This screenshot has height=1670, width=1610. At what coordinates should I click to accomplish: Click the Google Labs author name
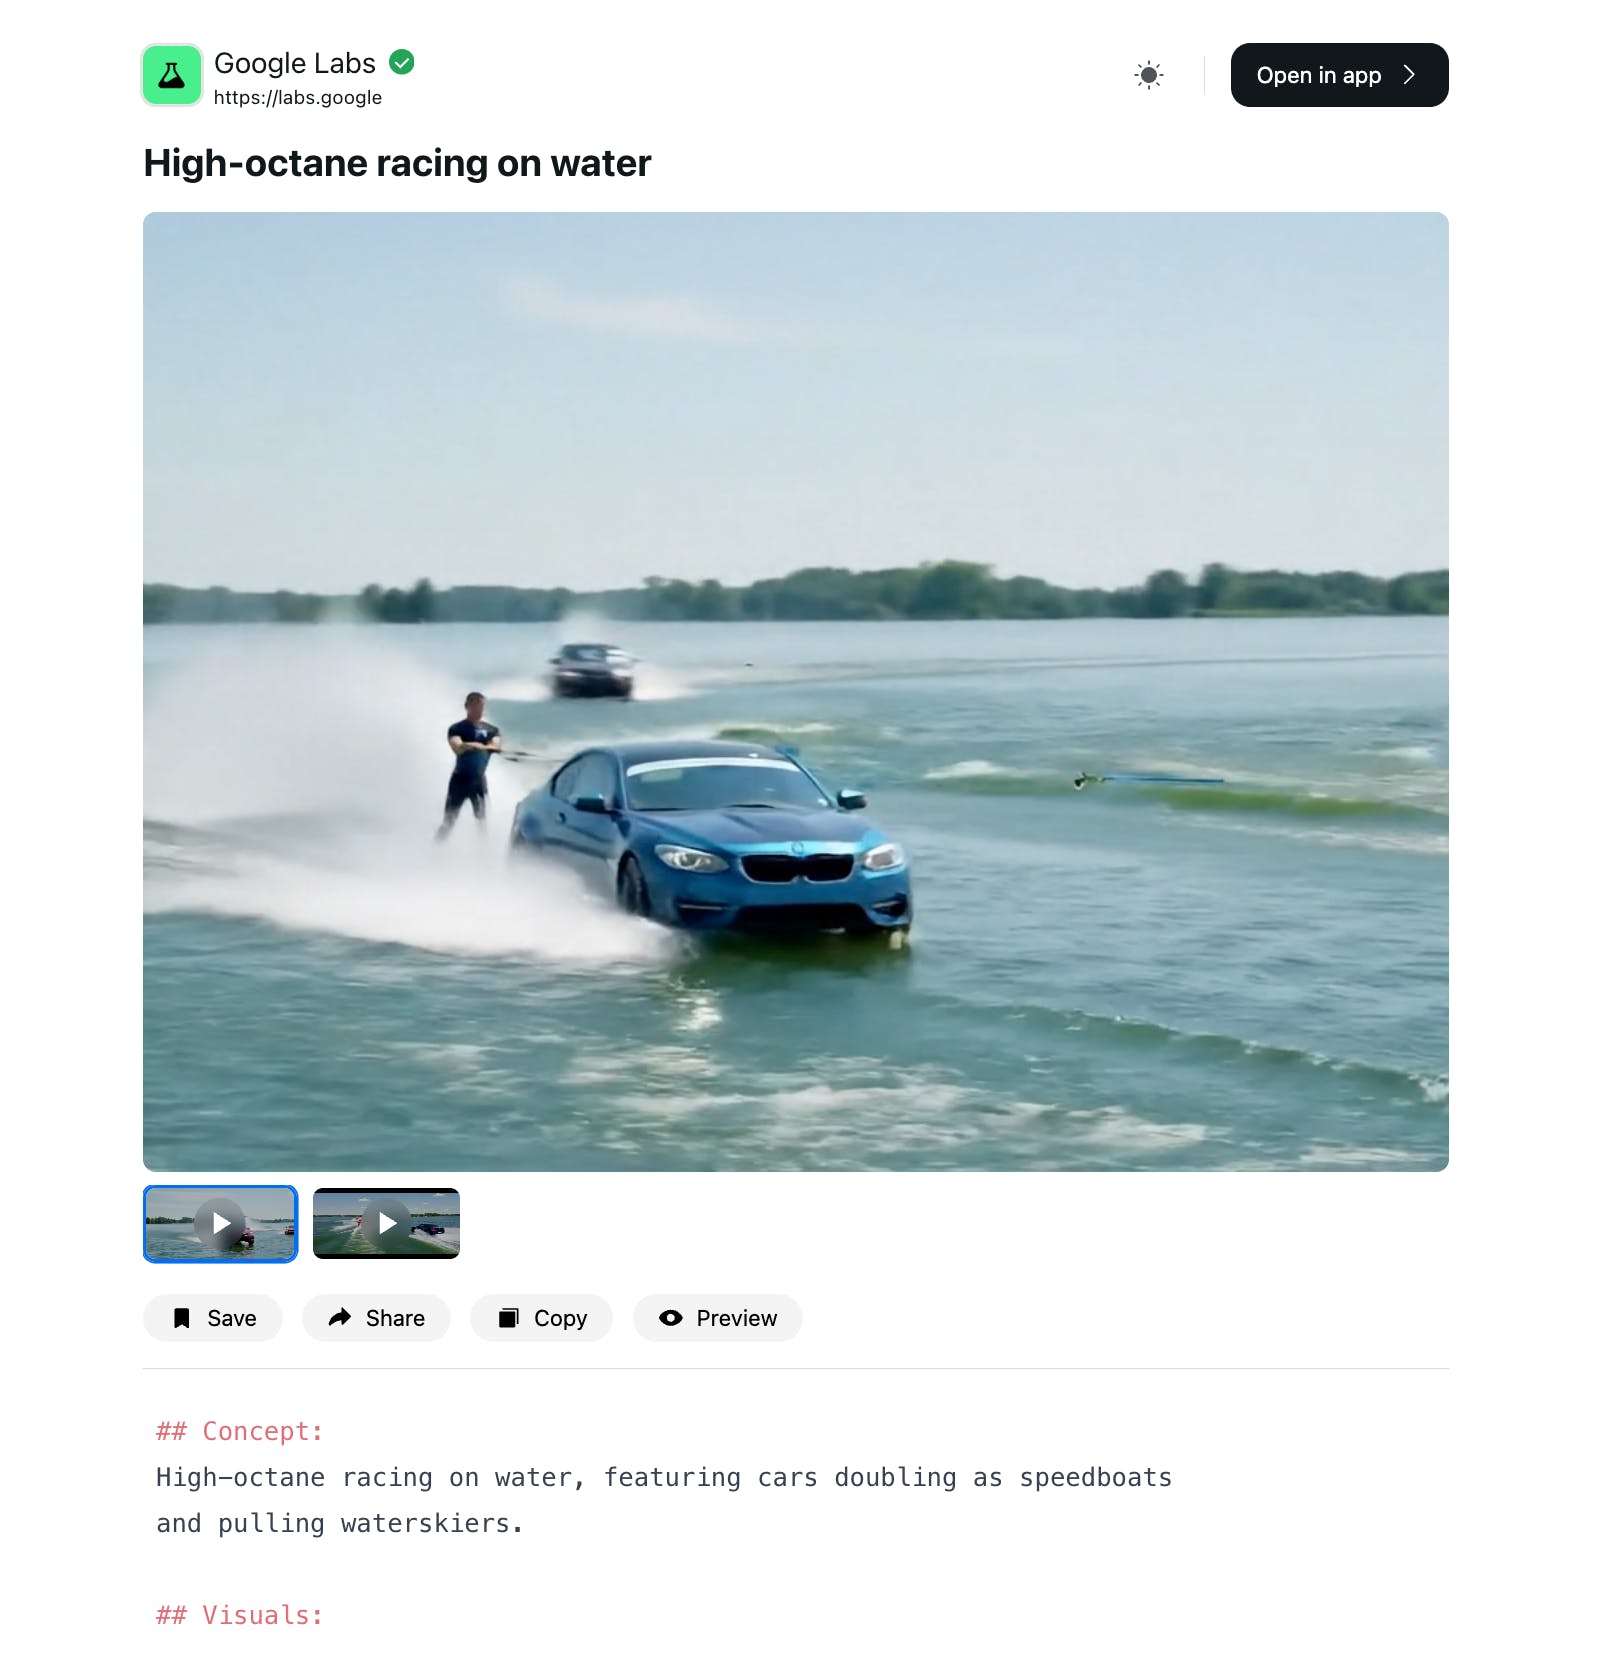[295, 63]
